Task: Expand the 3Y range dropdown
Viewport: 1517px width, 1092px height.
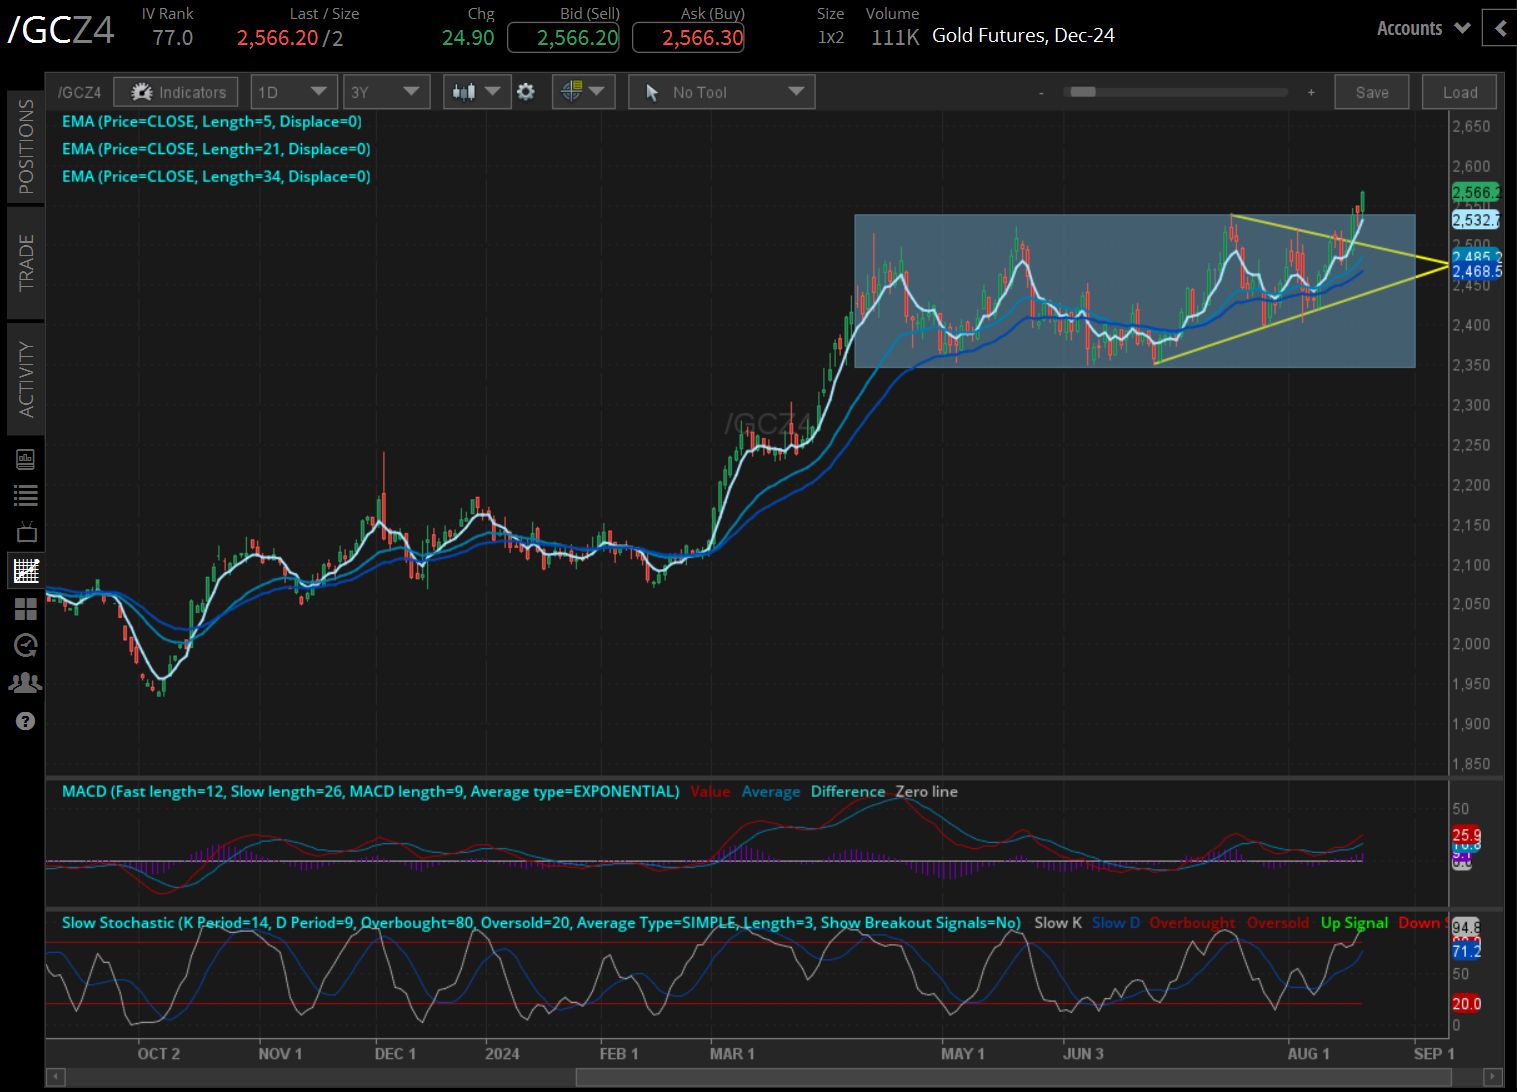Action: coord(385,92)
